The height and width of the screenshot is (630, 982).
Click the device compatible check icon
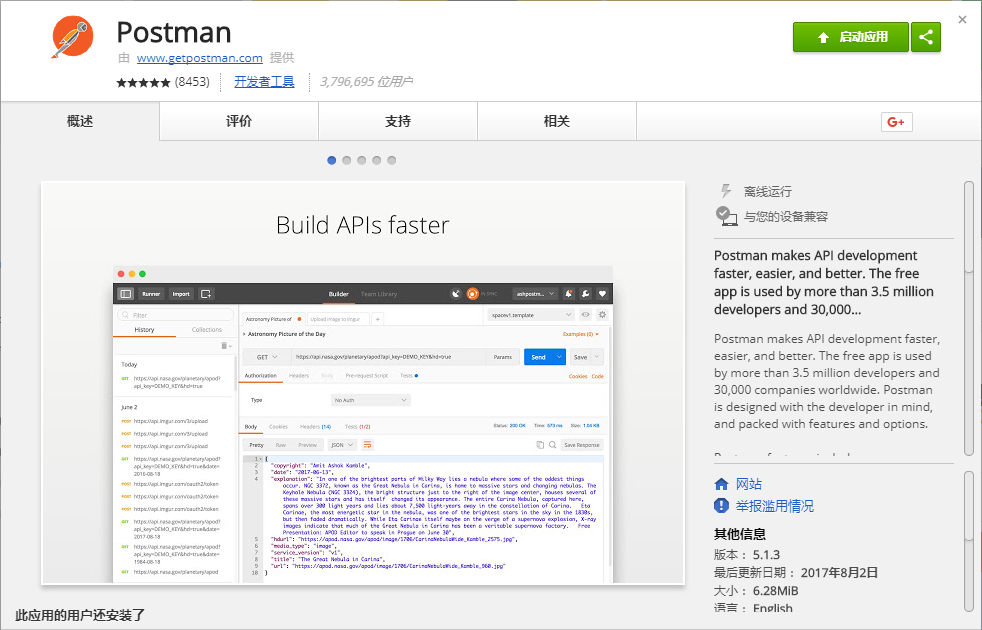(x=726, y=216)
